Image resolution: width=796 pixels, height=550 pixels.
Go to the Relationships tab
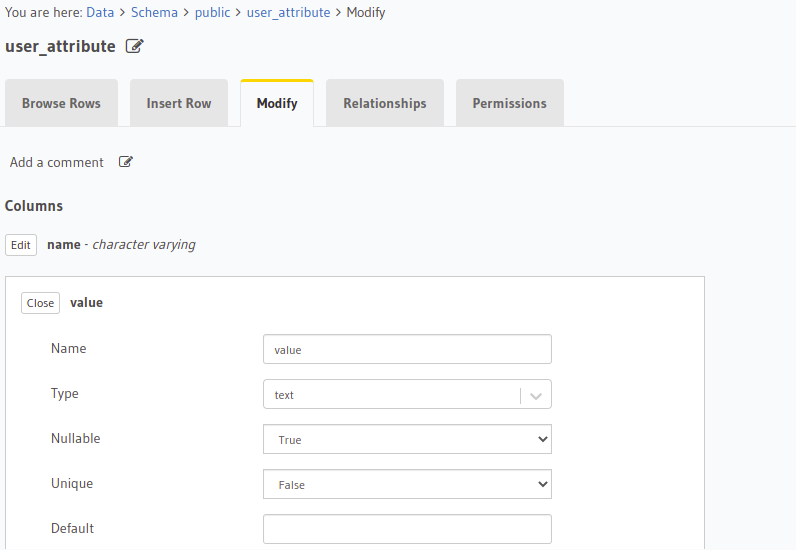385,103
